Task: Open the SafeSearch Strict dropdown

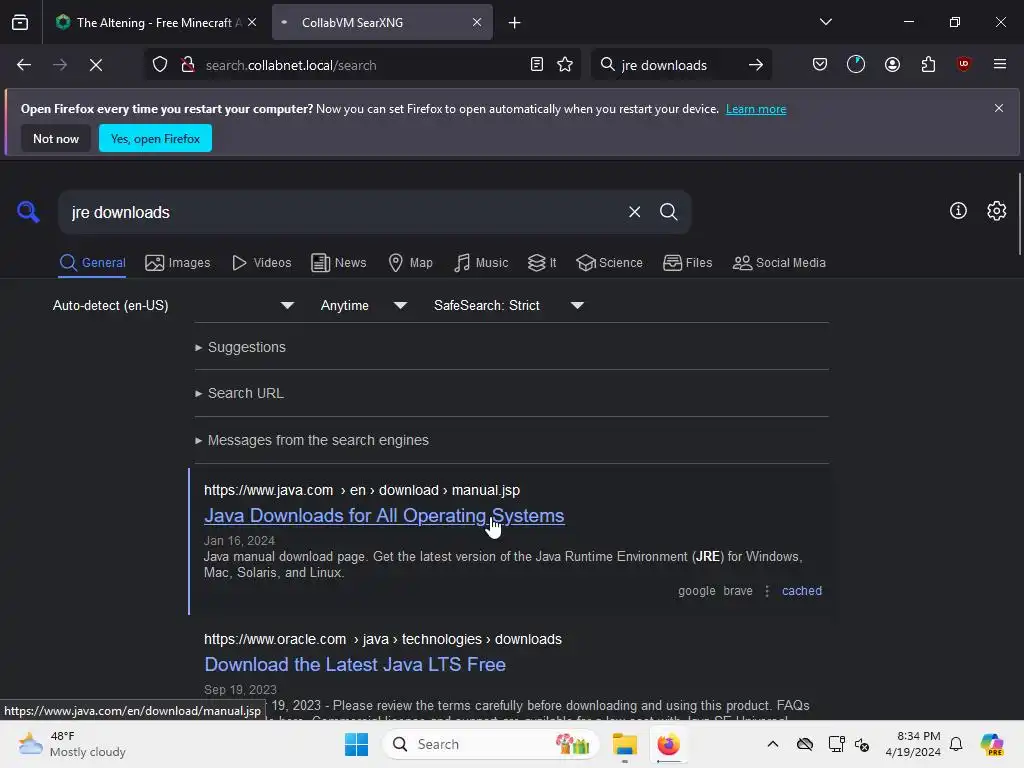Action: [509, 306]
